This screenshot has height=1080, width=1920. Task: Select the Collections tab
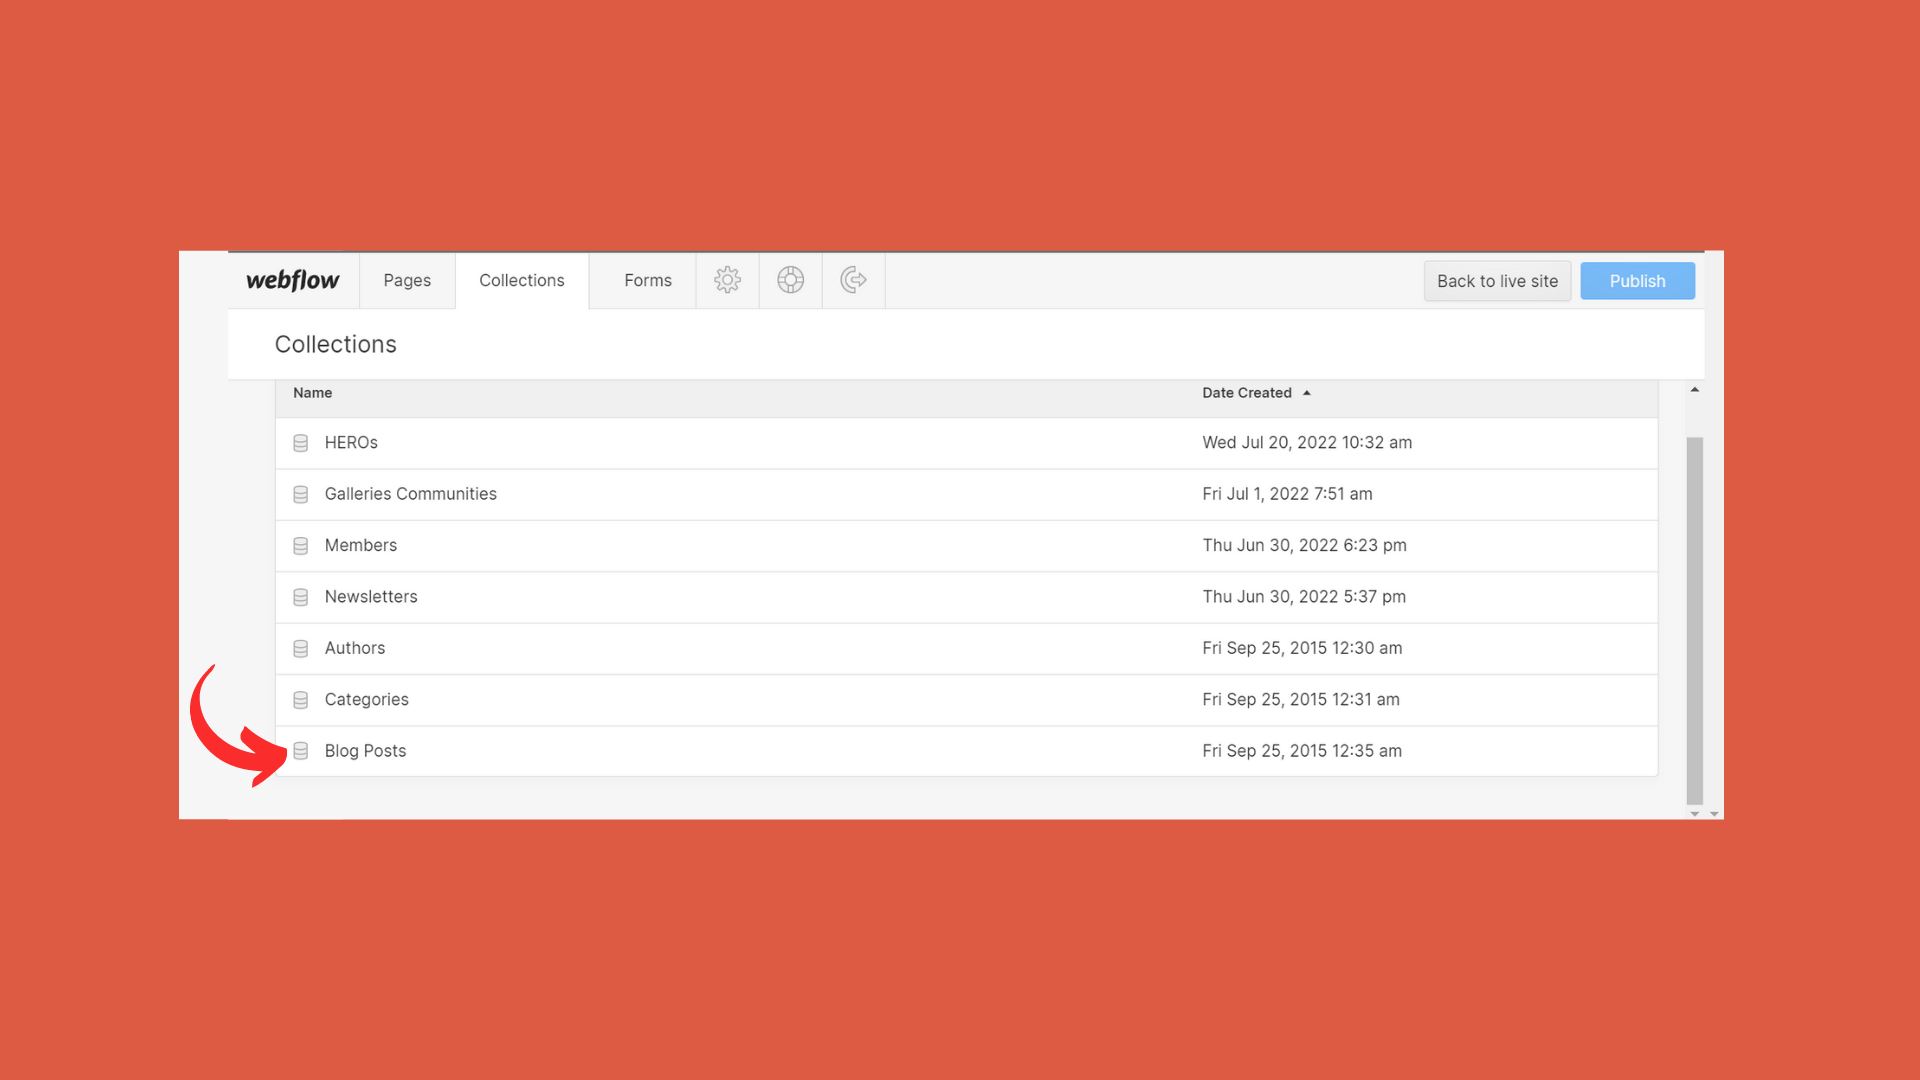click(521, 280)
